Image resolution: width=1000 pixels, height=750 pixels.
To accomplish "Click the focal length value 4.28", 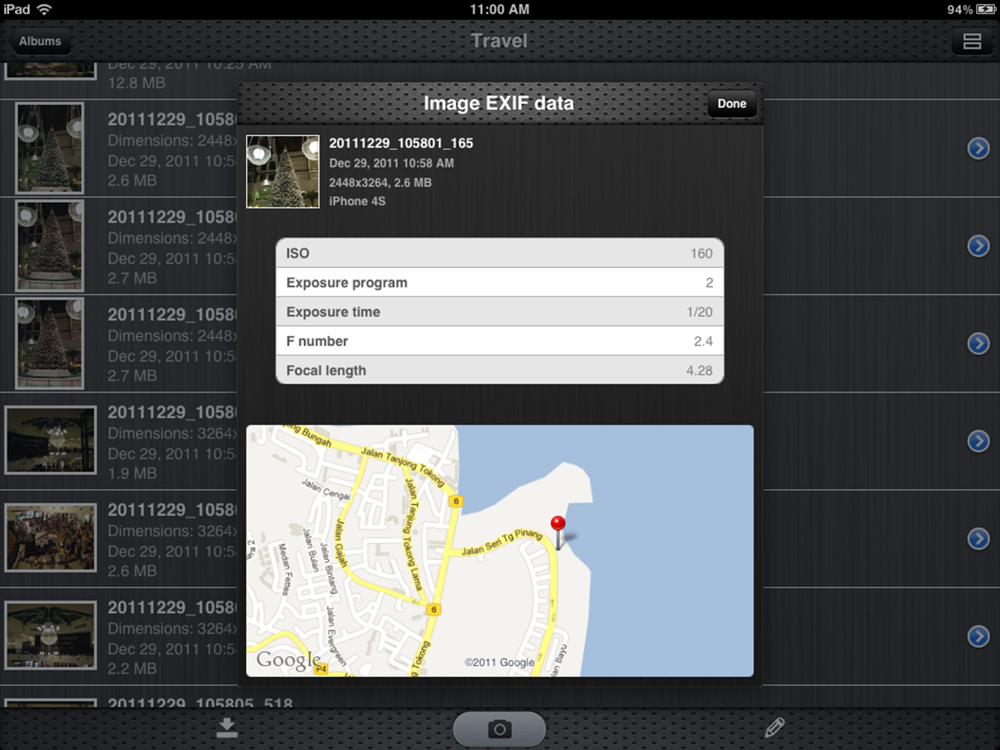I will 700,371.
